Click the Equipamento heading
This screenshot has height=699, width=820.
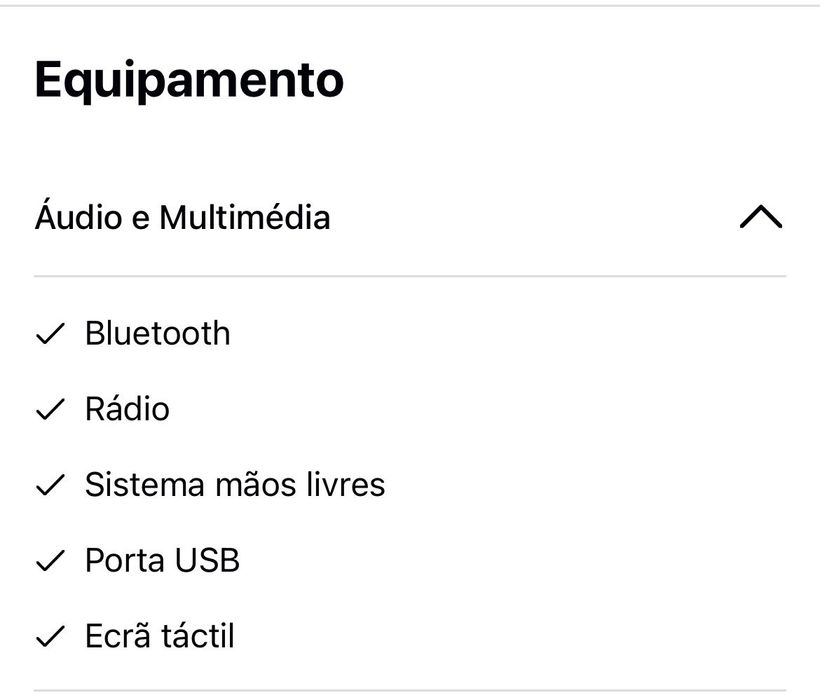(189, 79)
